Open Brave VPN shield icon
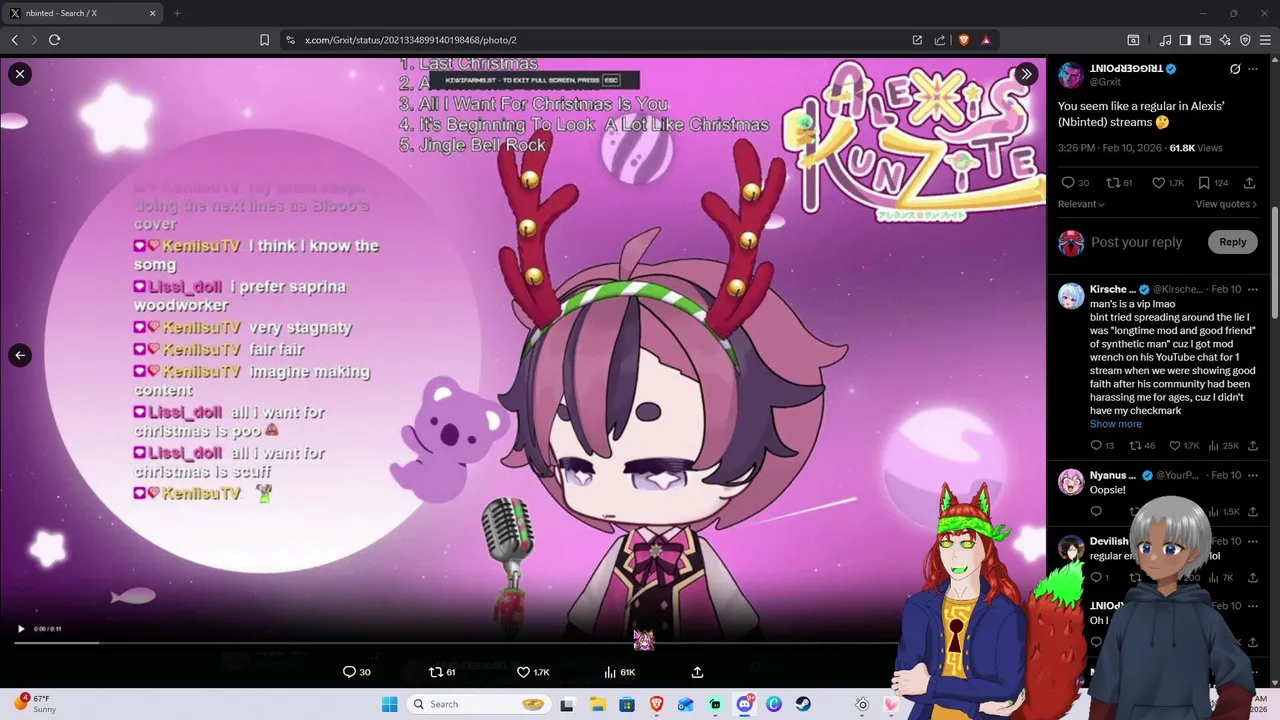The width and height of the screenshot is (1280, 720). click(x=1245, y=40)
